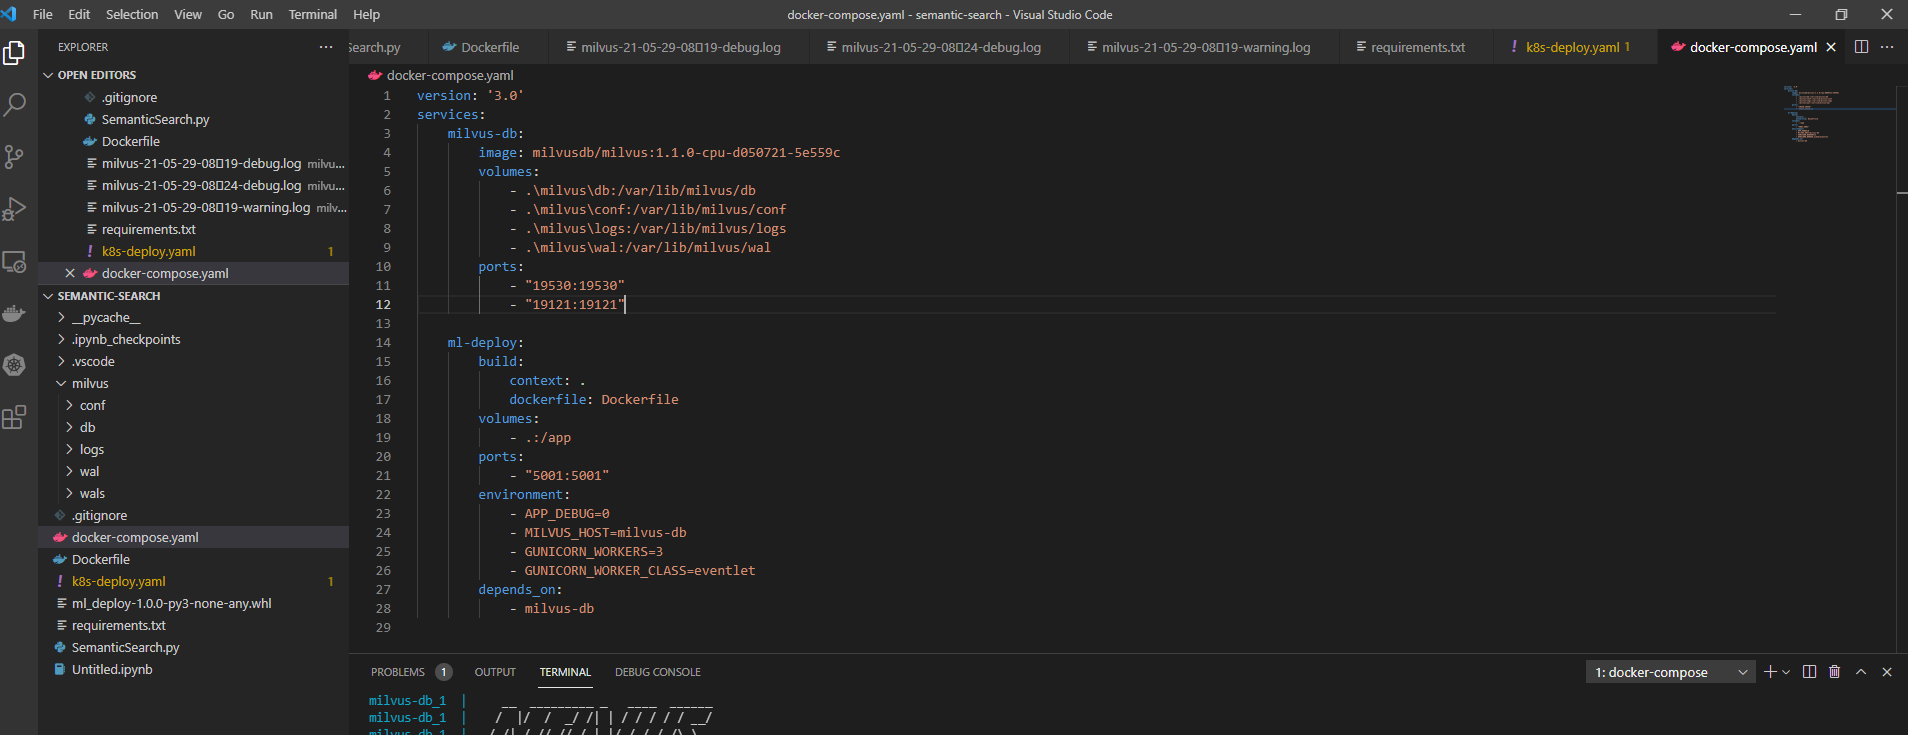Open the Terminal menu

pyautogui.click(x=313, y=14)
